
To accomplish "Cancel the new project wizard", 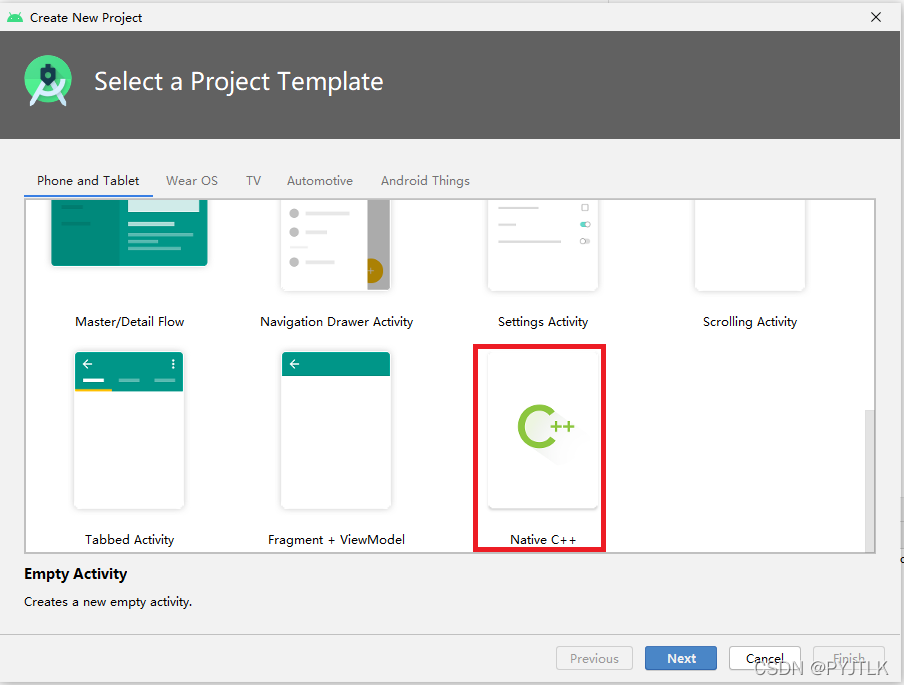I will point(764,658).
